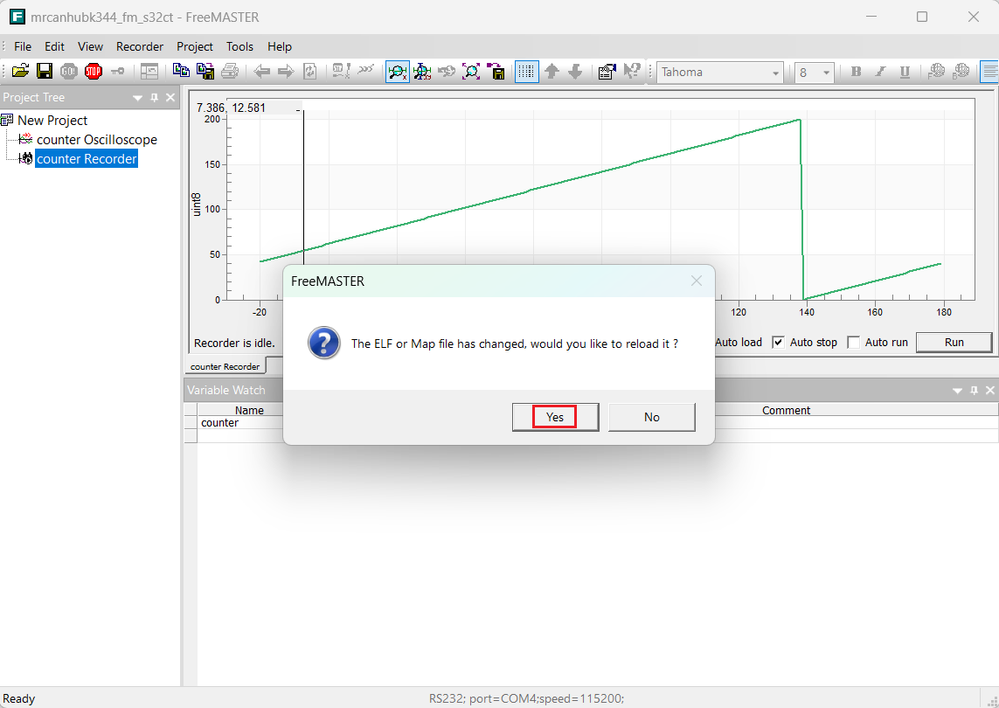Select counter Oscilloscope tree item
The width and height of the screenshot is (999, 708).
pyautogui.click(x=97, y=140)
